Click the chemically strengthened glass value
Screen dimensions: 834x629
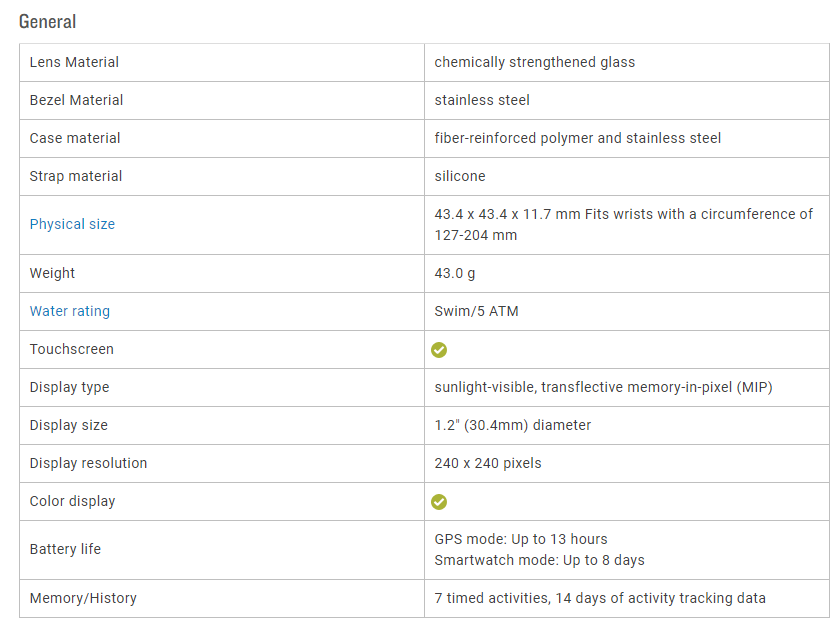coord(534,62)
